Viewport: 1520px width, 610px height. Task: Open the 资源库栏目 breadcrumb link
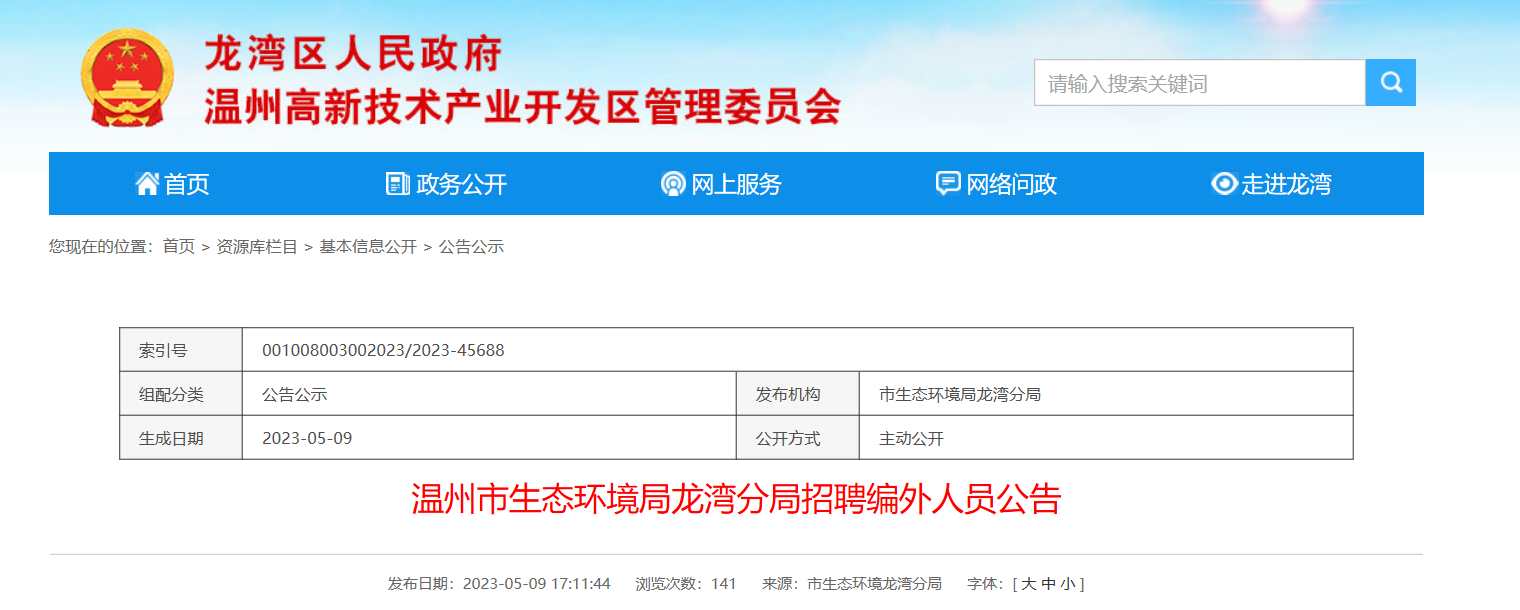point(257,247)
